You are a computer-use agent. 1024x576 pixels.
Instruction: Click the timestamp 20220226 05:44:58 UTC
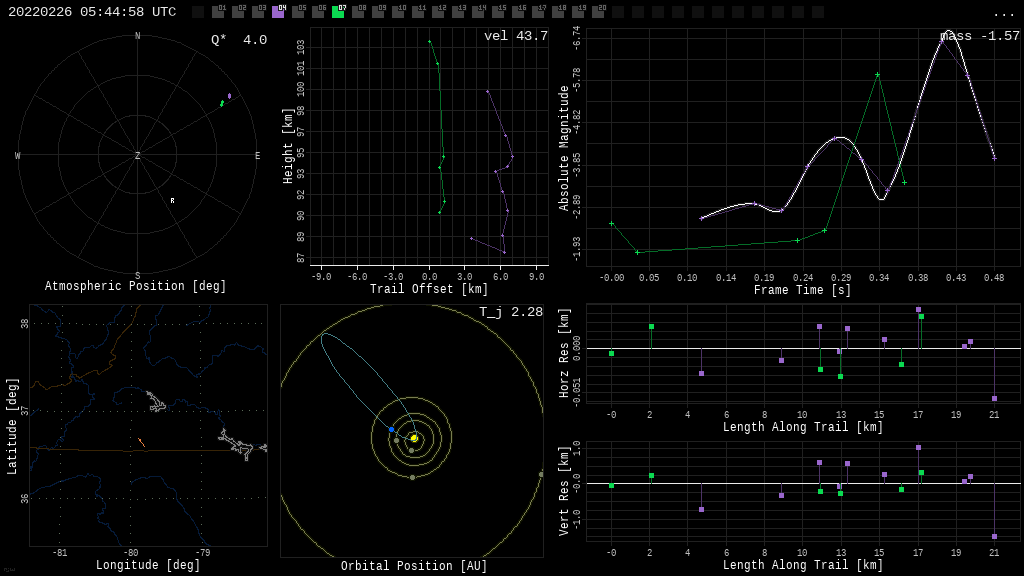pos(92,12)
